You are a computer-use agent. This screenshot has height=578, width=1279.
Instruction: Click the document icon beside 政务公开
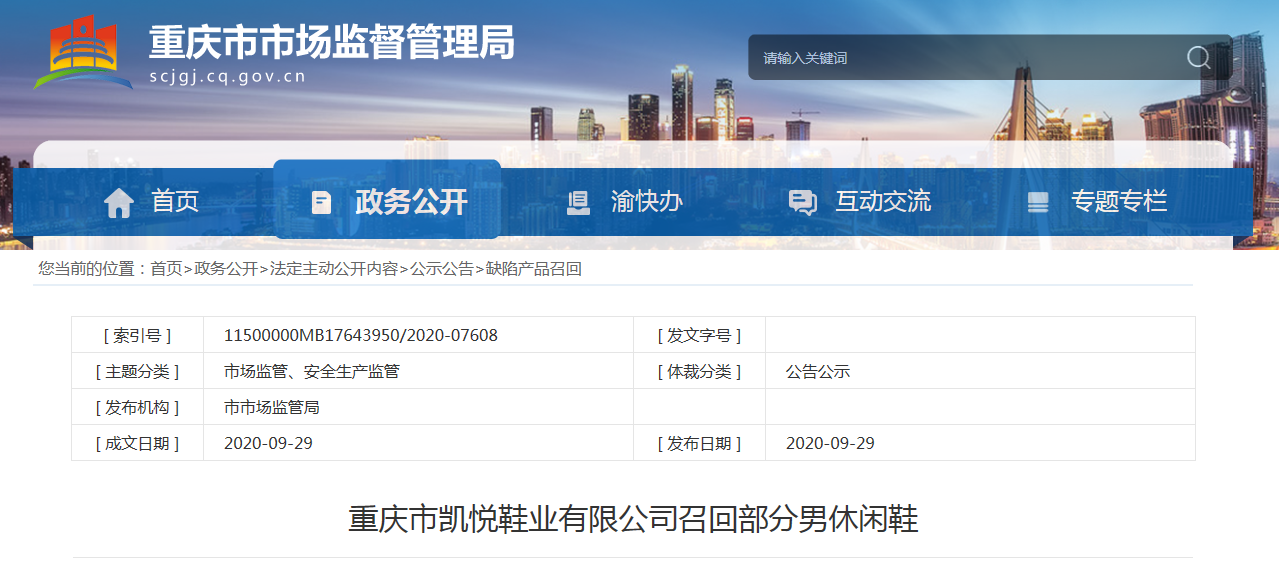(321, 202)
